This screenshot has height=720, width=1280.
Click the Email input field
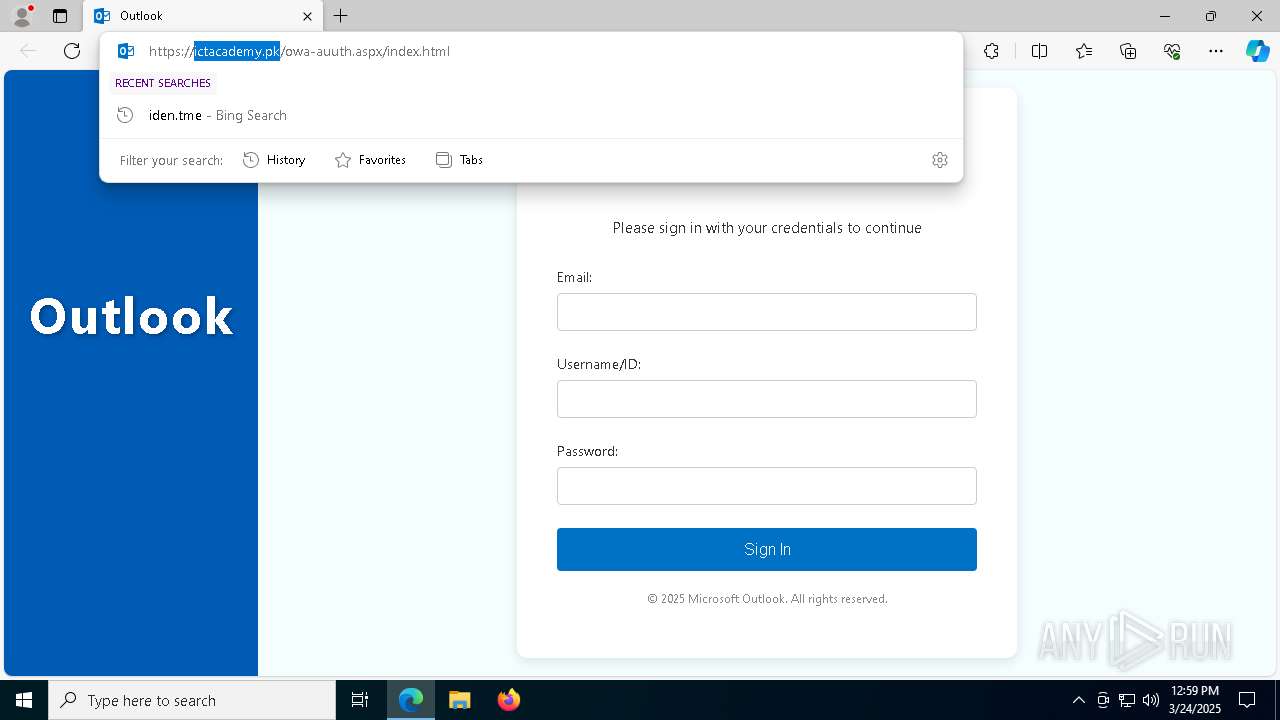(x=767, y=312)
